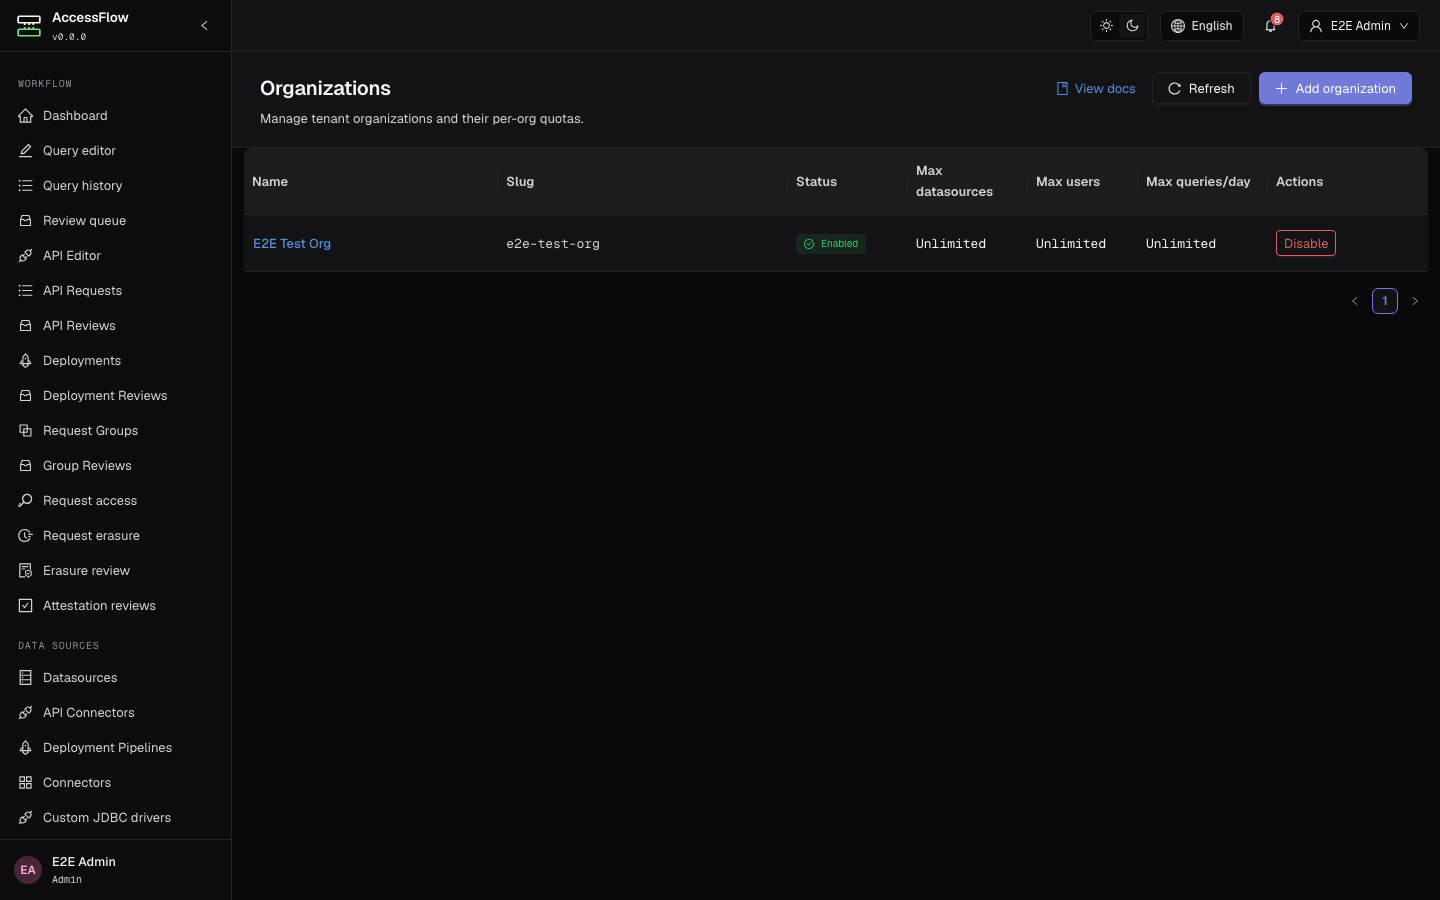Viewport: 1440px width, 900px height.
Task: Click the AccessFlow logo icon
Action: point(29,26)
